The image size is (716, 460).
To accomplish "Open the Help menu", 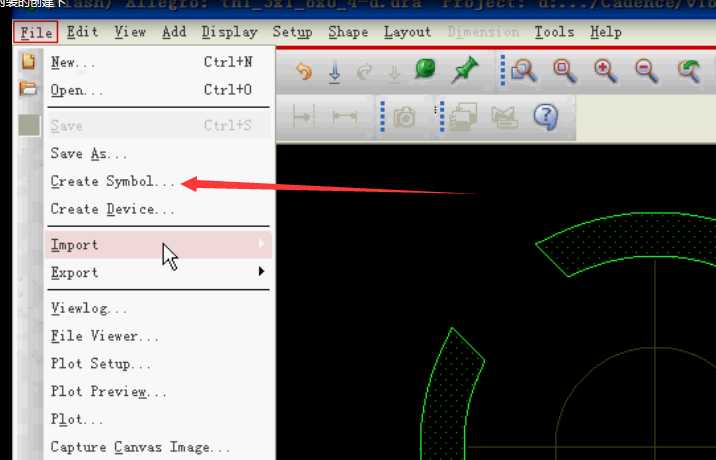I will pyautogui.click(x=605, y=32).
